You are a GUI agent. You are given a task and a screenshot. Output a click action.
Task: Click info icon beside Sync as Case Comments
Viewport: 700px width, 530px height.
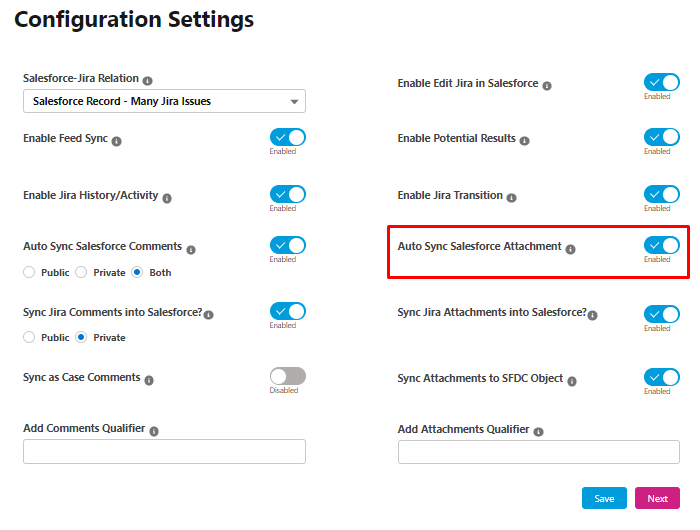point(149,380)
